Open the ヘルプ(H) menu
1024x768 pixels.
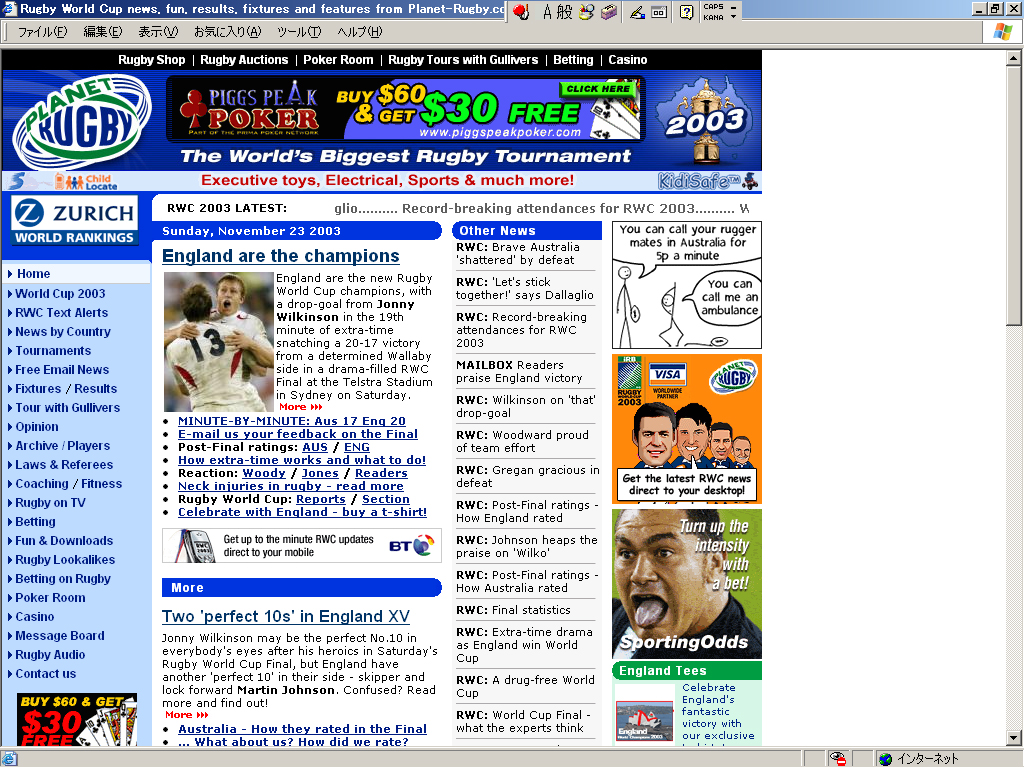pyautogui.click(x=360, y=32)
